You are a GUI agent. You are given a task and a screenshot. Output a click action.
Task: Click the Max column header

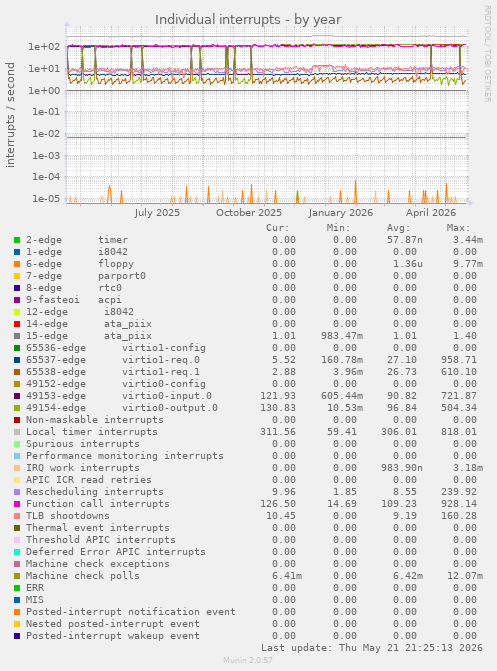[458, 228]
